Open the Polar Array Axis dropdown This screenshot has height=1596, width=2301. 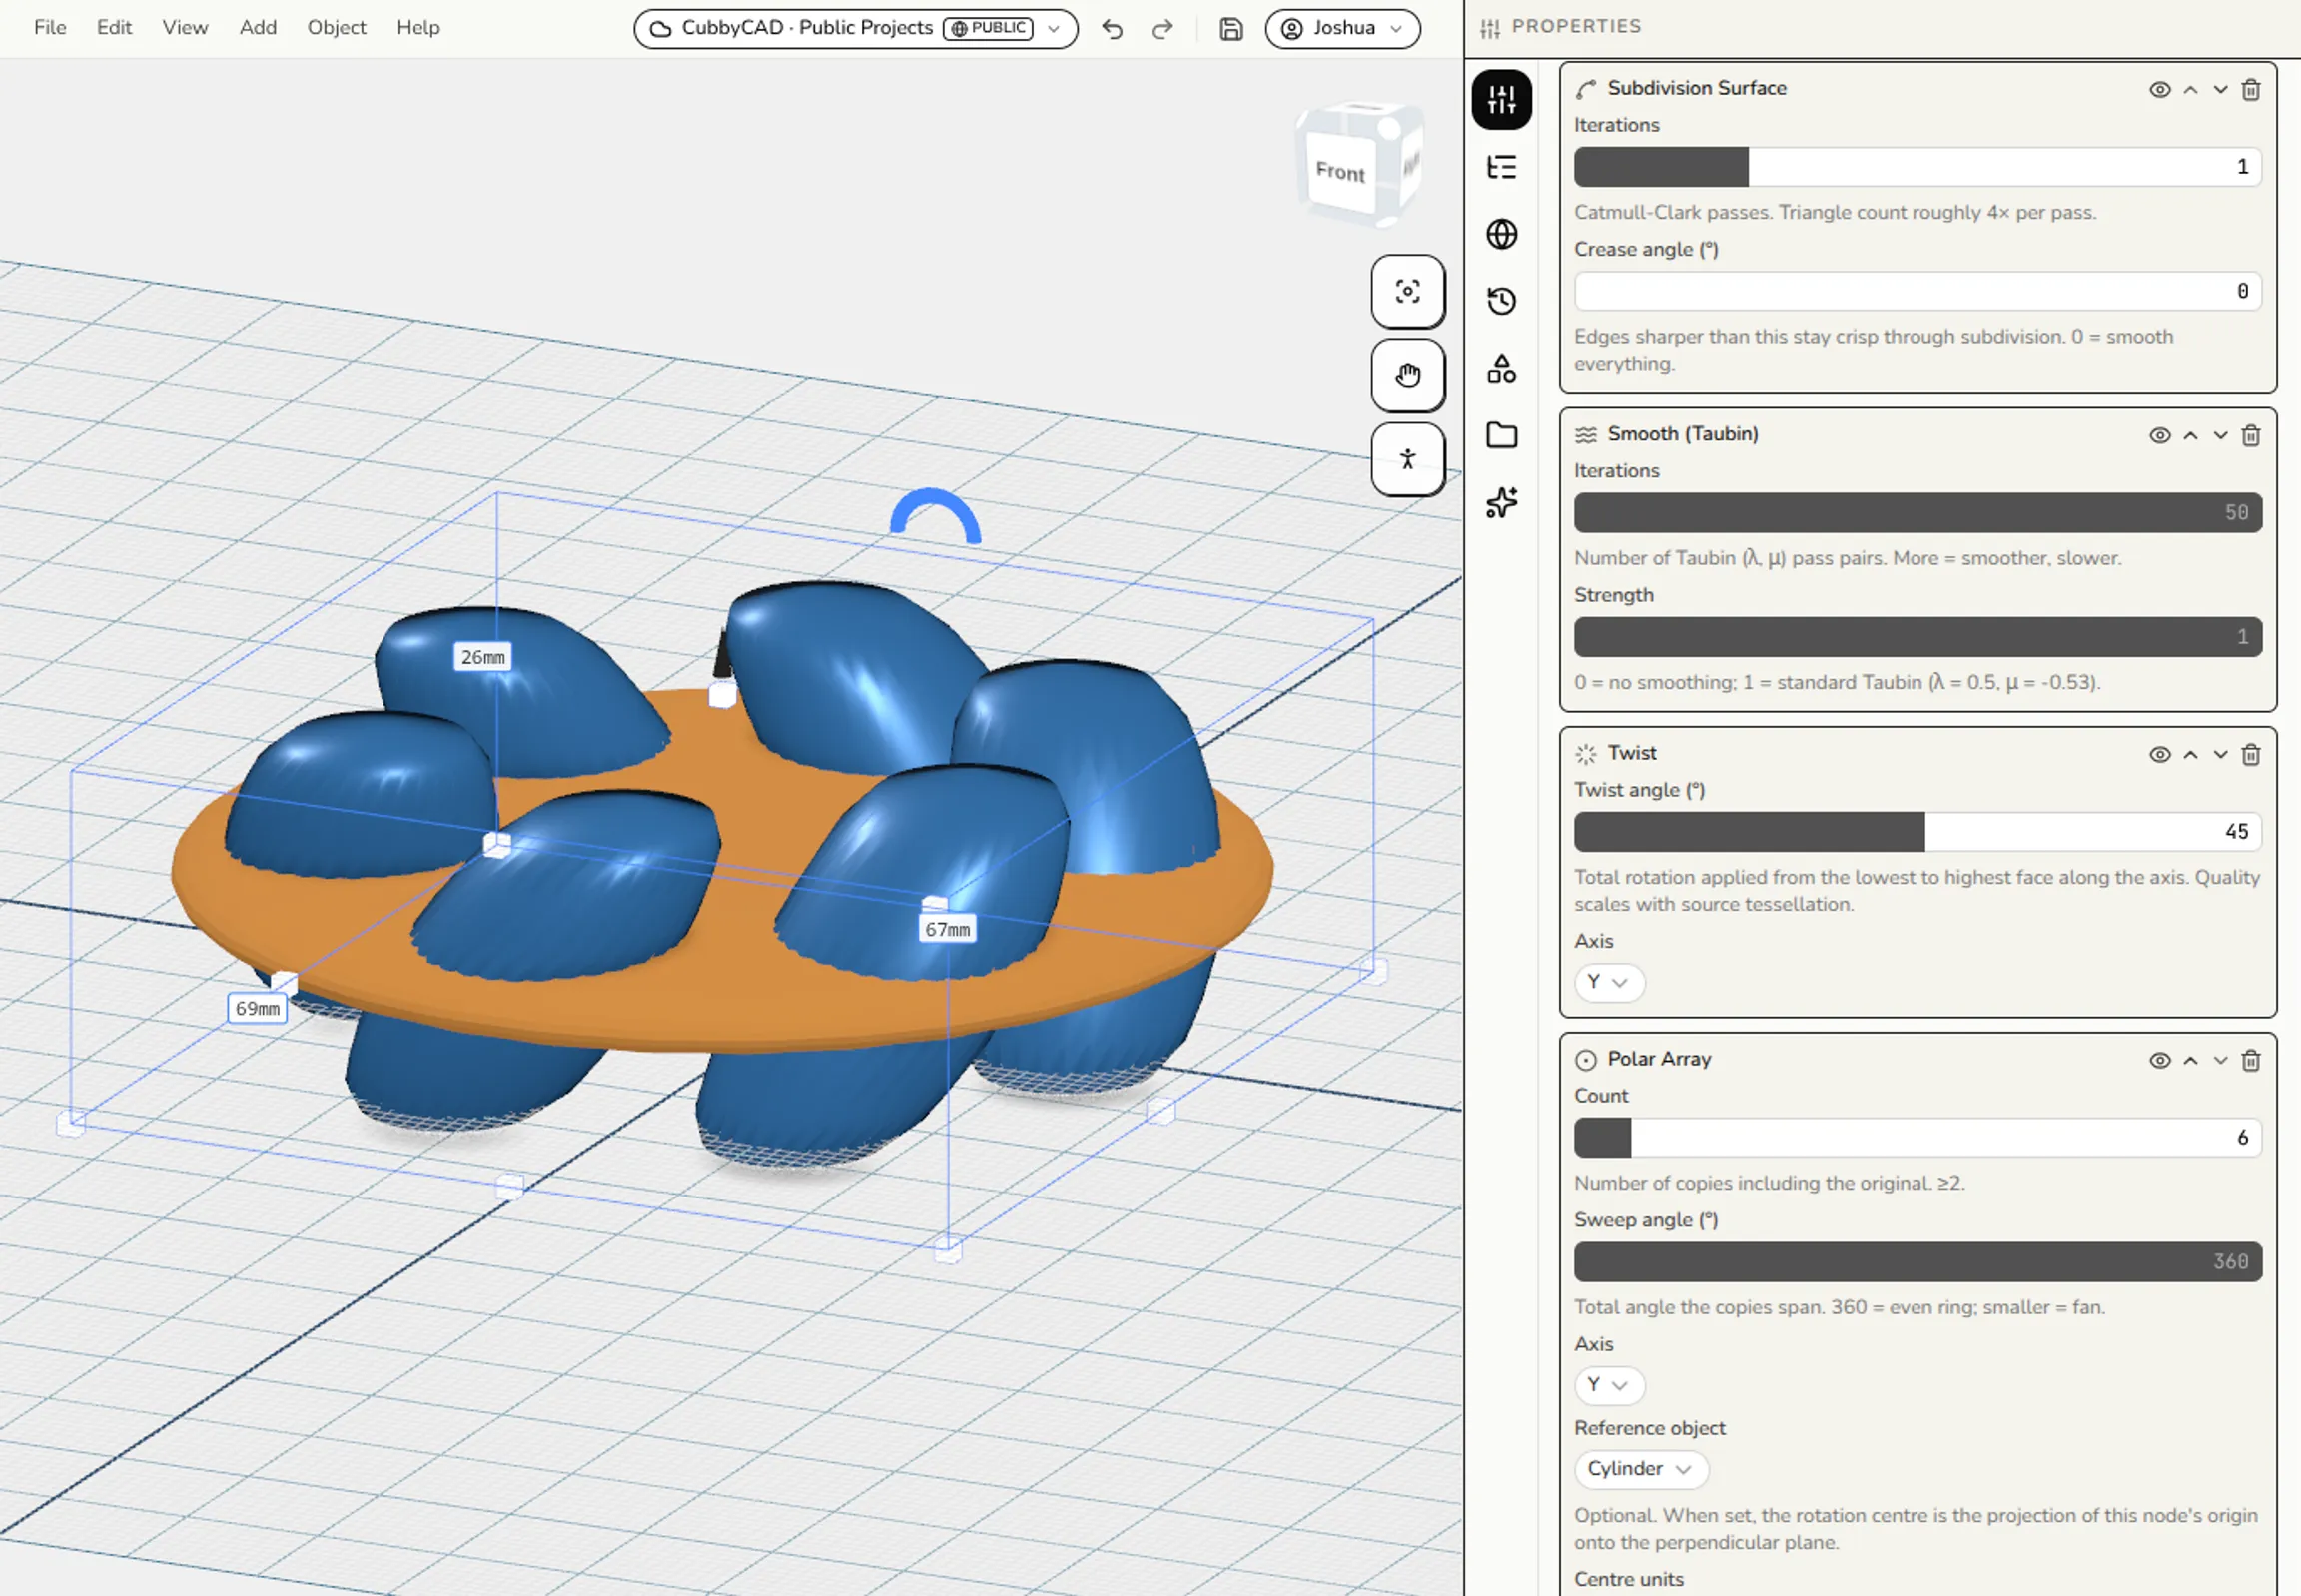1608,1385
